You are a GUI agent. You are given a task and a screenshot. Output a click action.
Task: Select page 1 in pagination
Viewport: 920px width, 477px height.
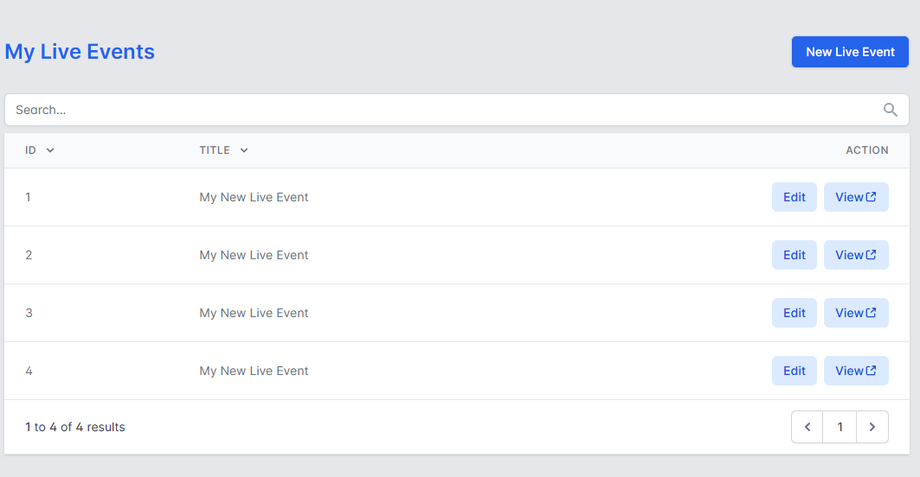tap(840, 427)
